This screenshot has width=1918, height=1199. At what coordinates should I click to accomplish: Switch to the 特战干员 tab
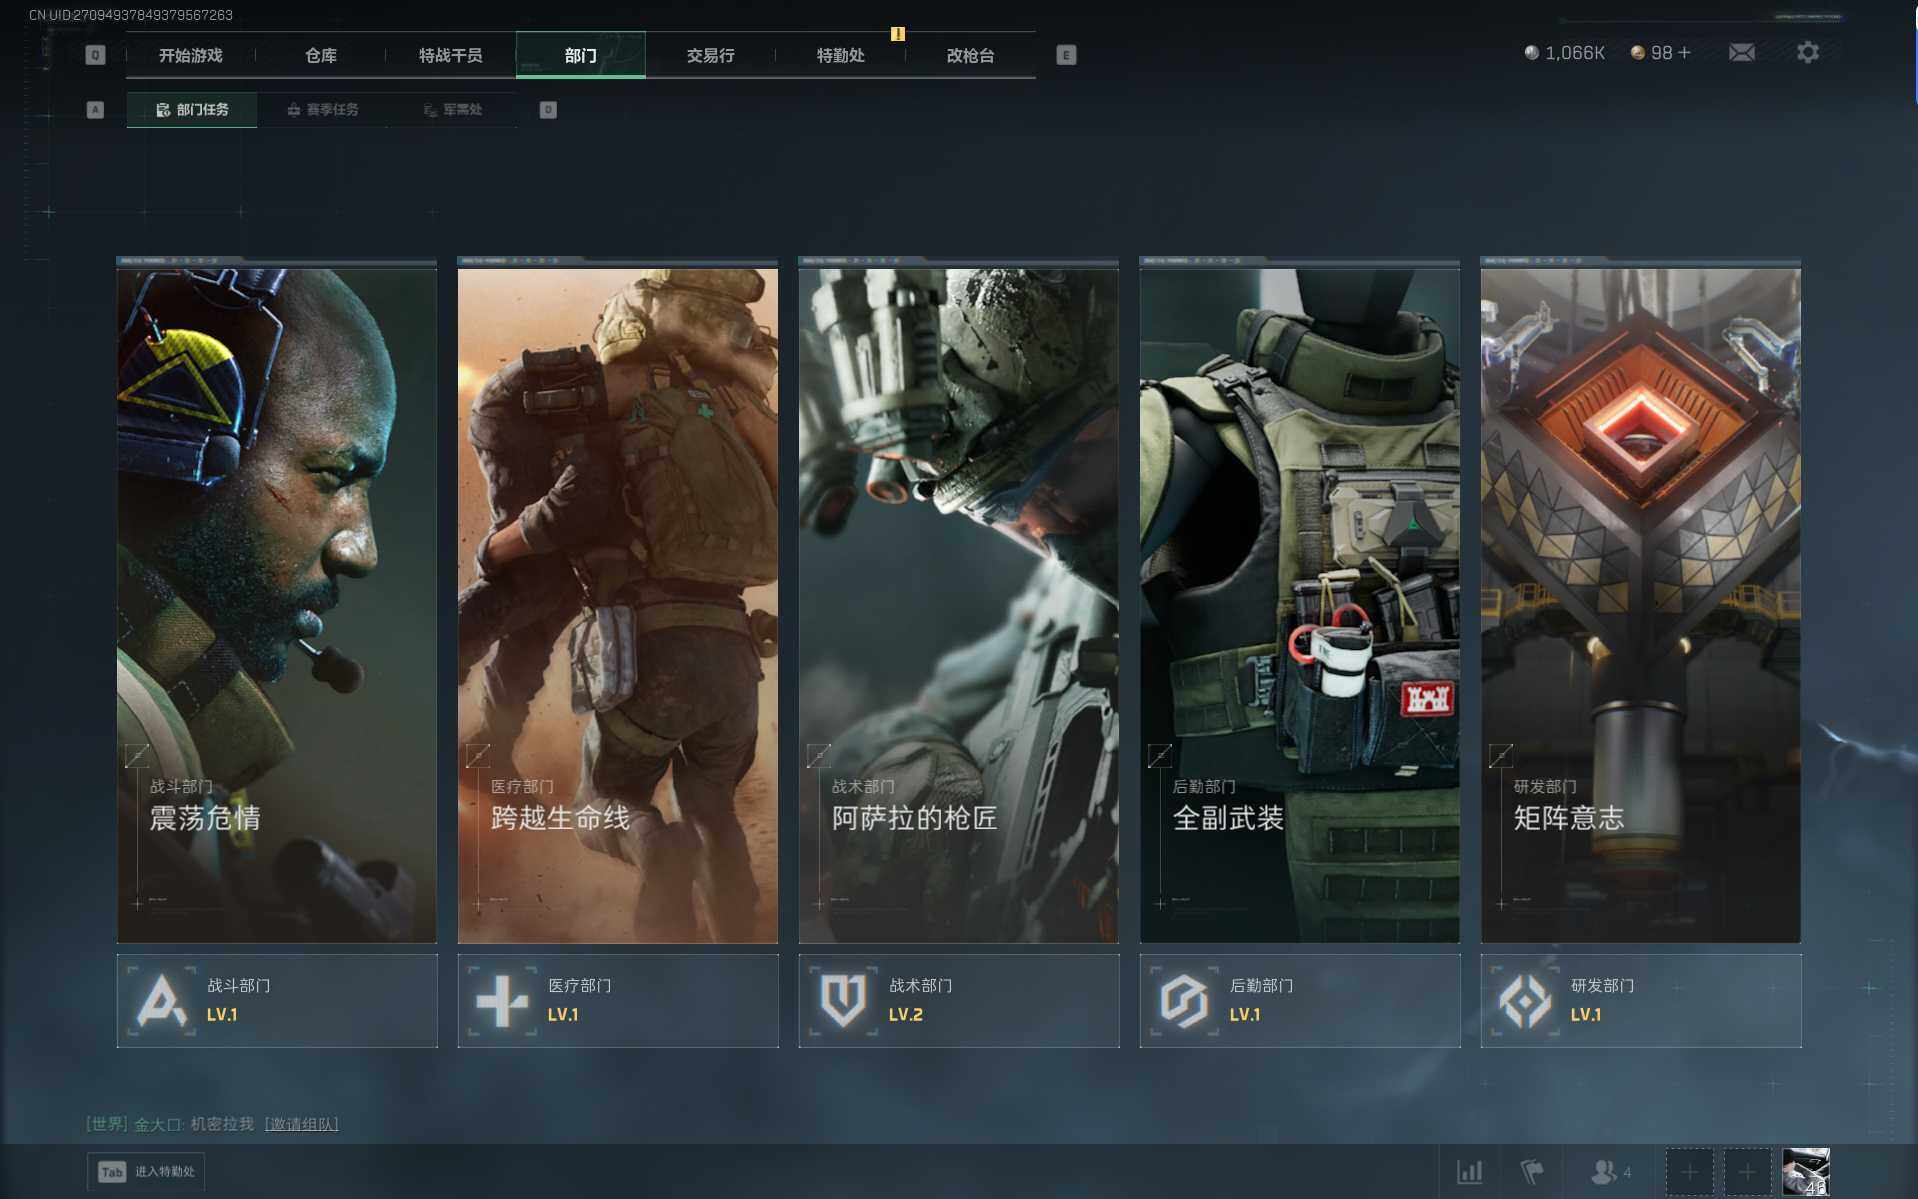click(x=451, y=55)
